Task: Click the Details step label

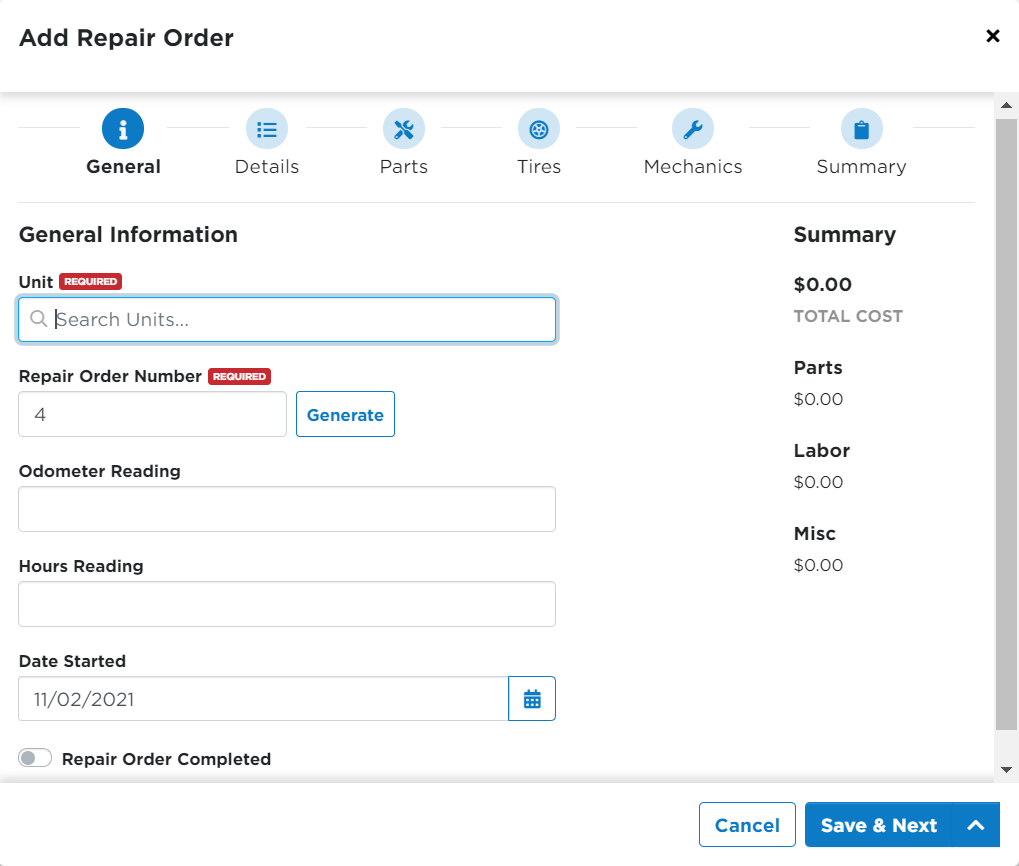Action: coord(267,167)
